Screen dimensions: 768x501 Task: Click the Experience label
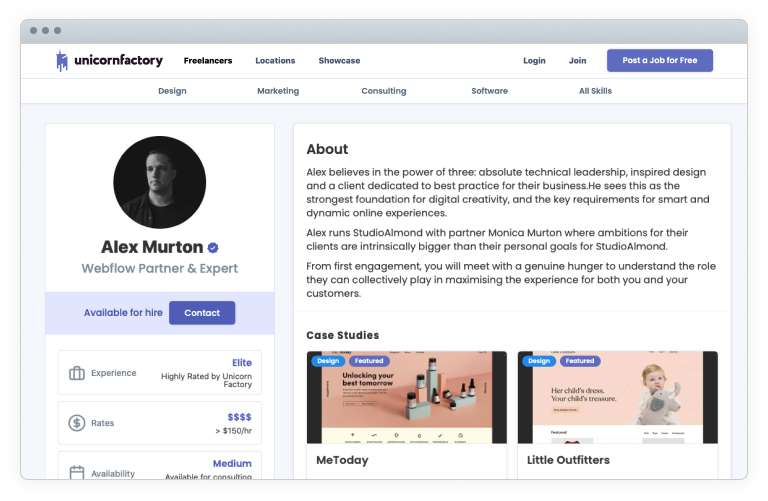(114, 373)
